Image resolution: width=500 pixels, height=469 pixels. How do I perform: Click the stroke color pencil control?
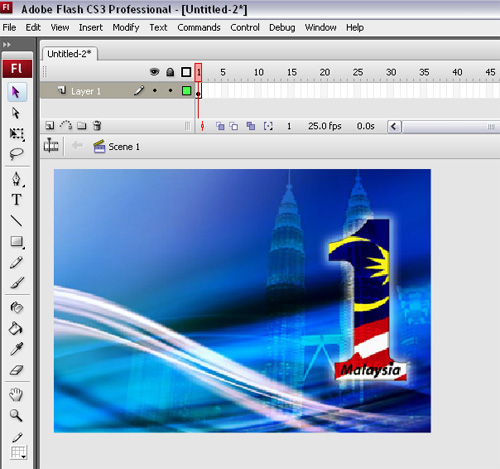point(17,437)
